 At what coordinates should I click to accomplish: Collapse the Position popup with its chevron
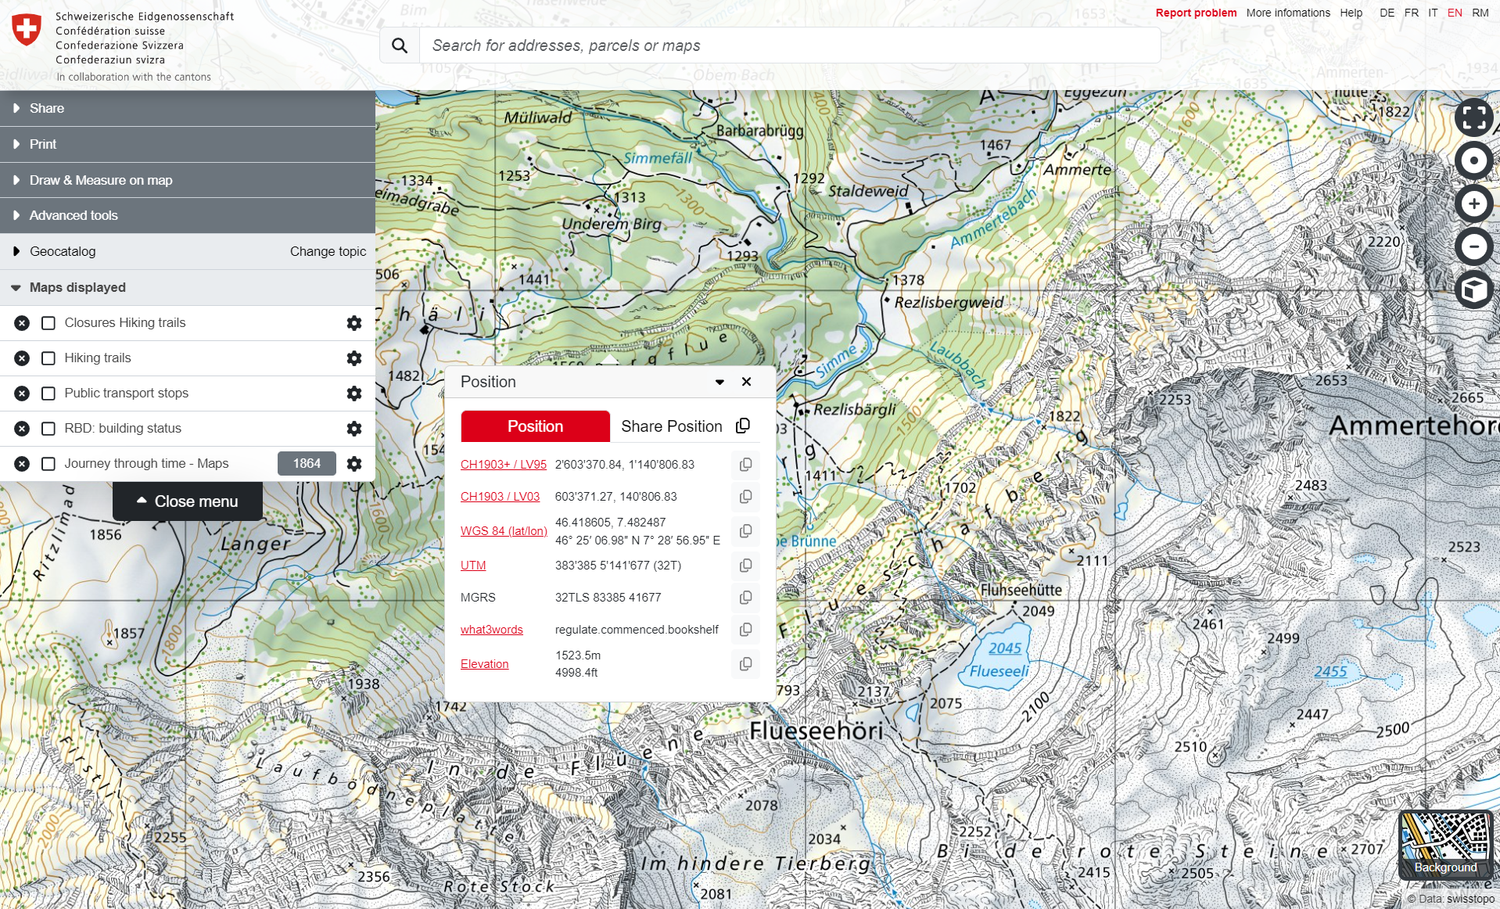pos(719,382)
